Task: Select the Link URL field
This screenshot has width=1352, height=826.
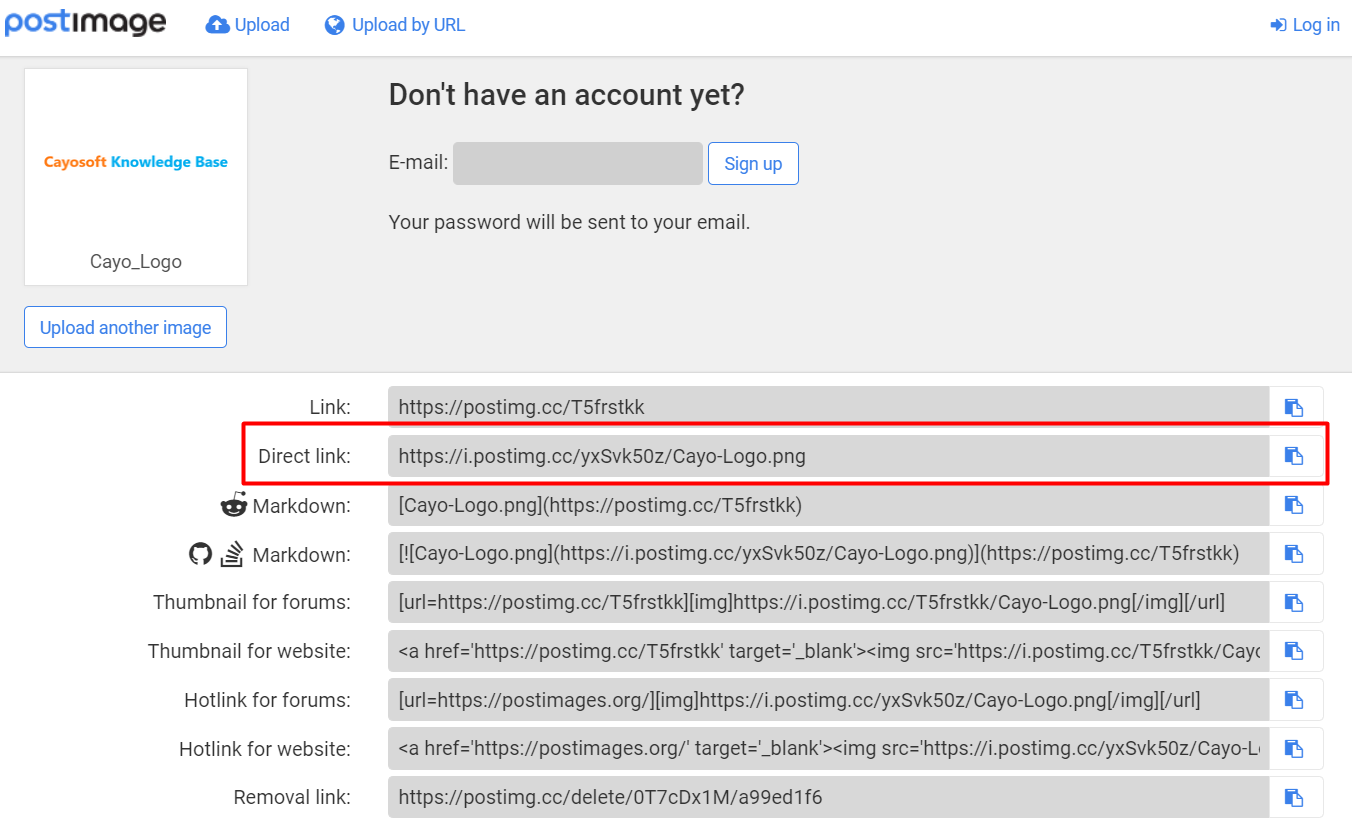Action: point(829,407)
